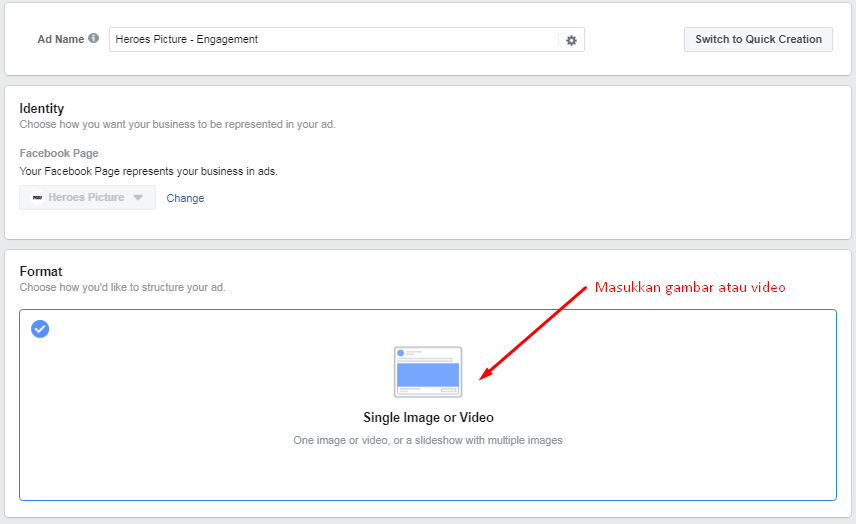856x524 pixels.
Task: Click the red arrow annotation
Action: [533, 332]
